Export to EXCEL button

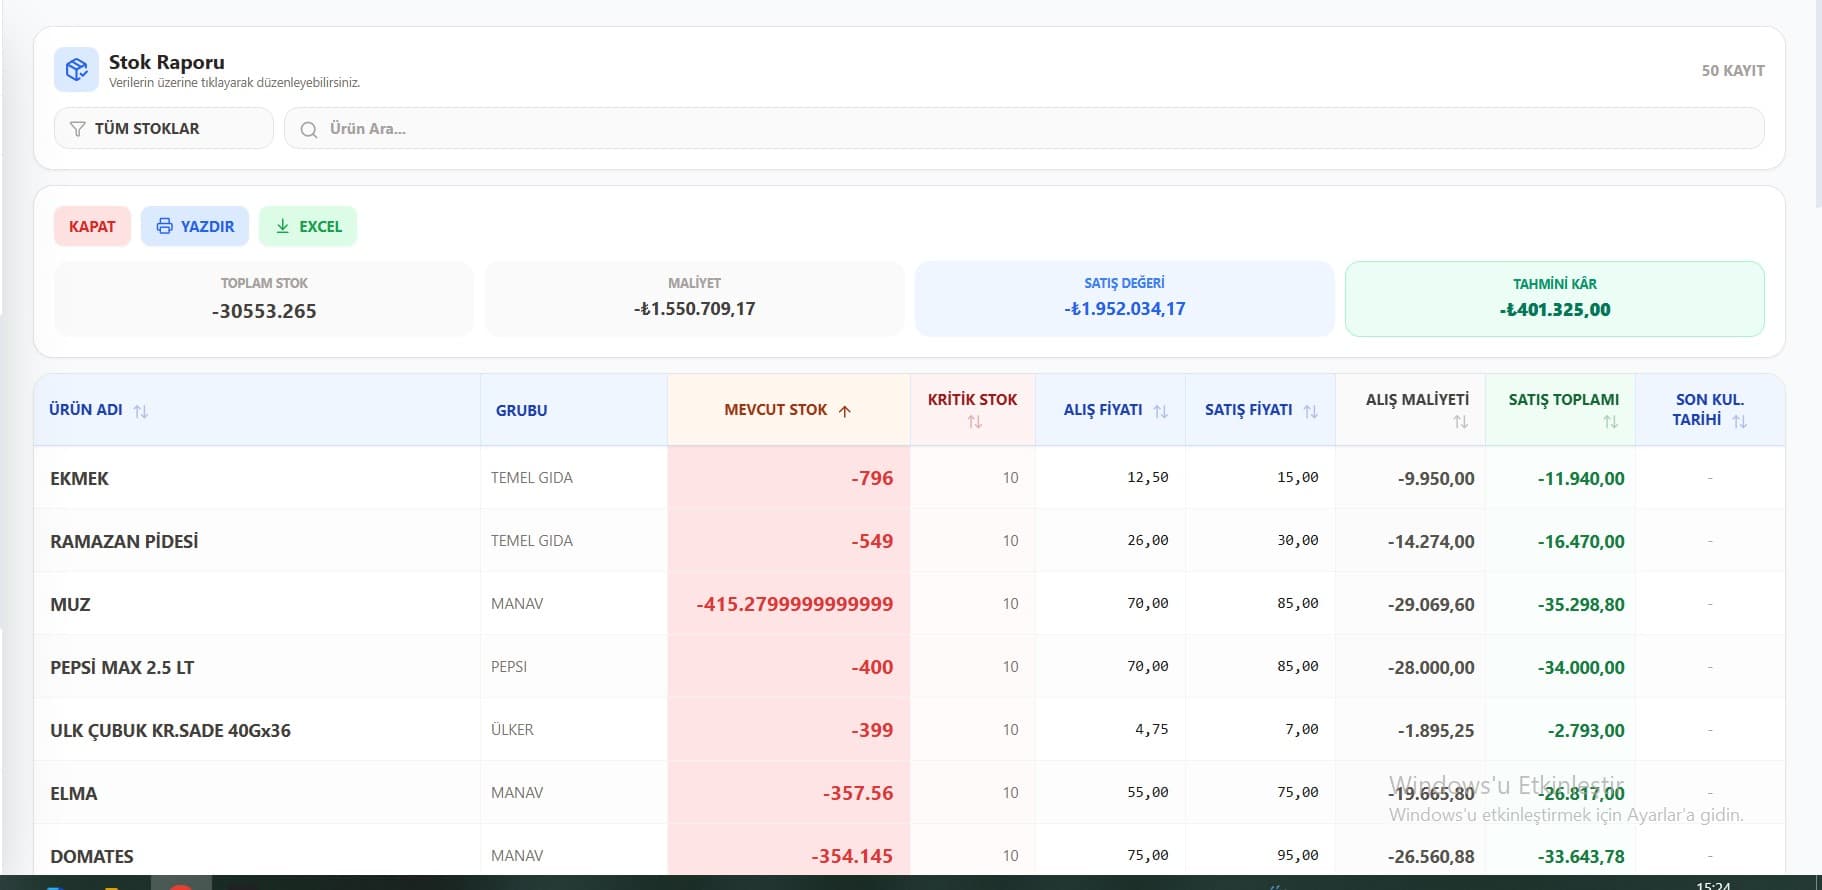[x=308, y=226]
